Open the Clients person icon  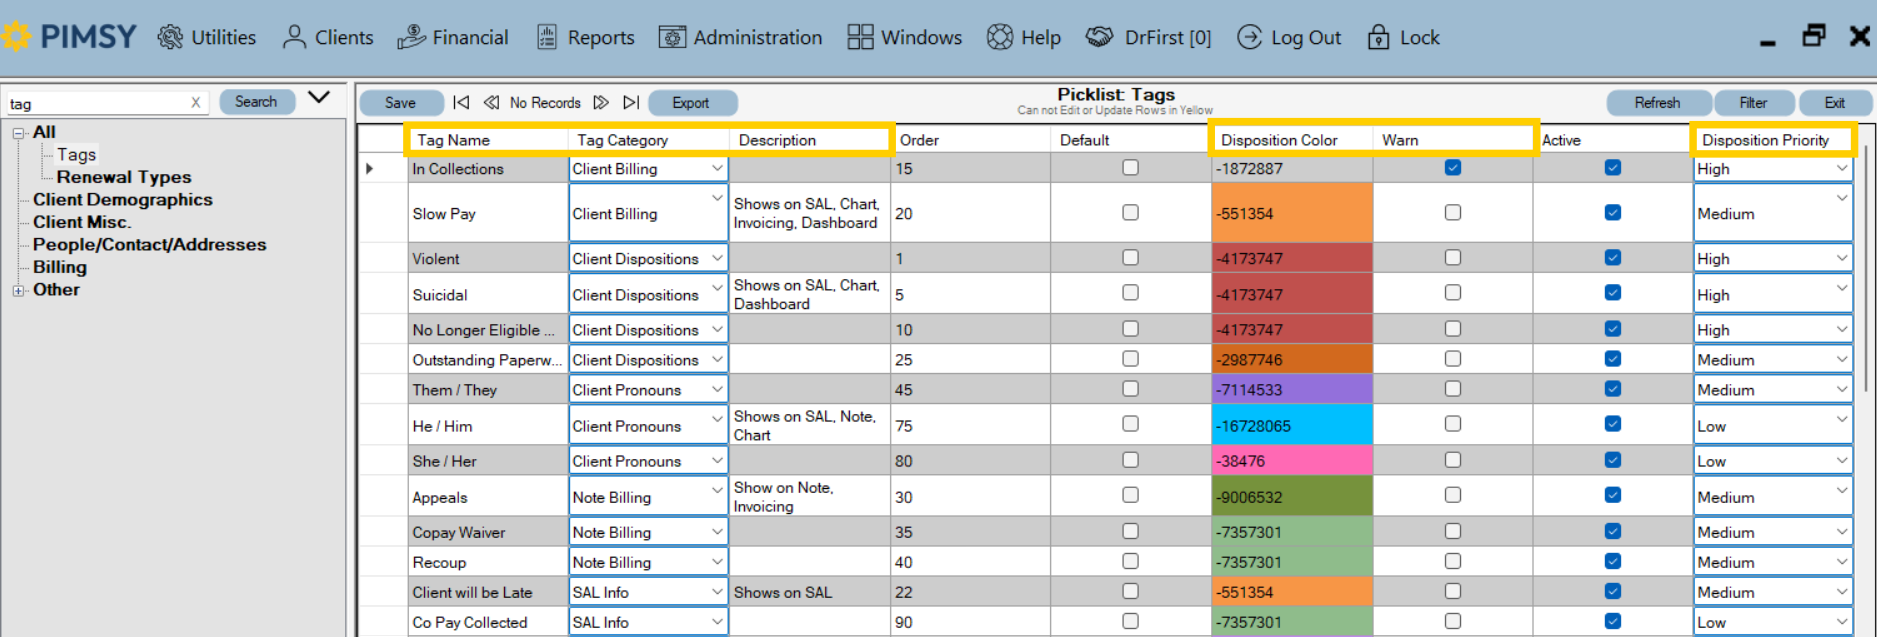(294, 38)
